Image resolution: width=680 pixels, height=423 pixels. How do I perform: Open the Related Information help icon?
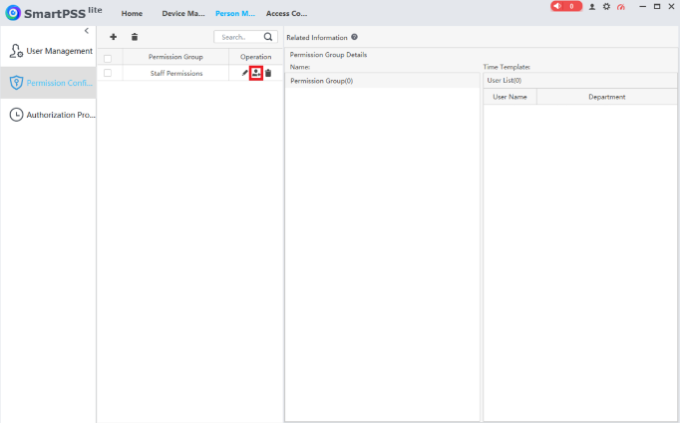pos(354,37)
